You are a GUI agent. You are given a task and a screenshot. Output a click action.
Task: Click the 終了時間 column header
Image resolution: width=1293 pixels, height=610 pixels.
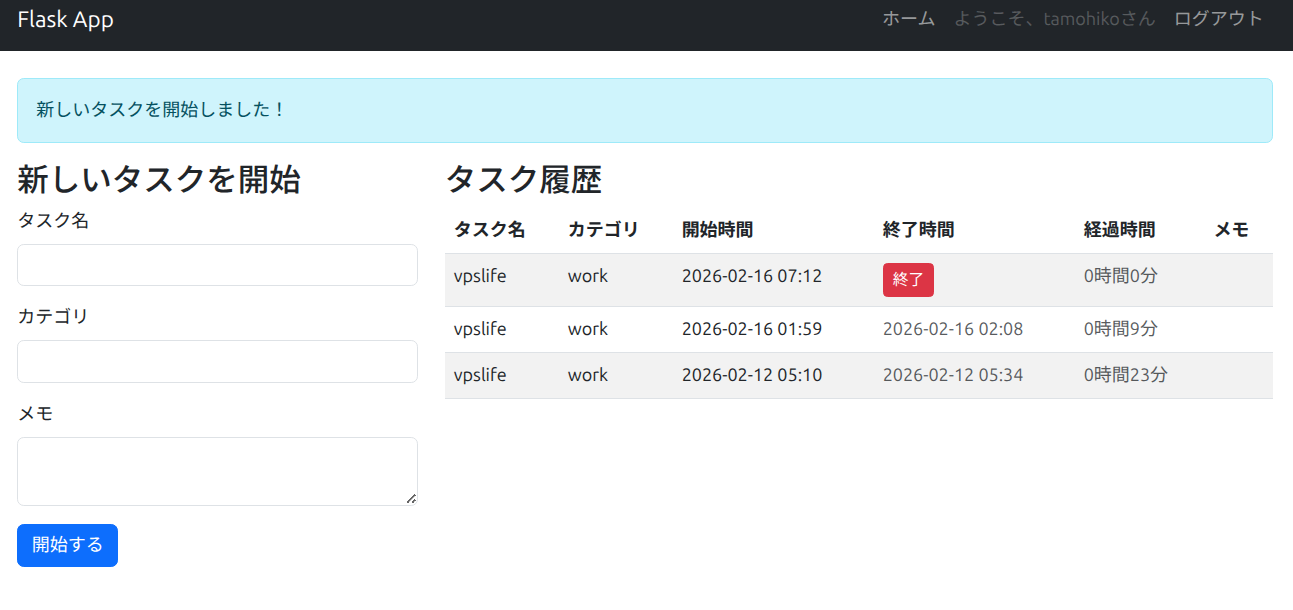click(x=918, y=230)
